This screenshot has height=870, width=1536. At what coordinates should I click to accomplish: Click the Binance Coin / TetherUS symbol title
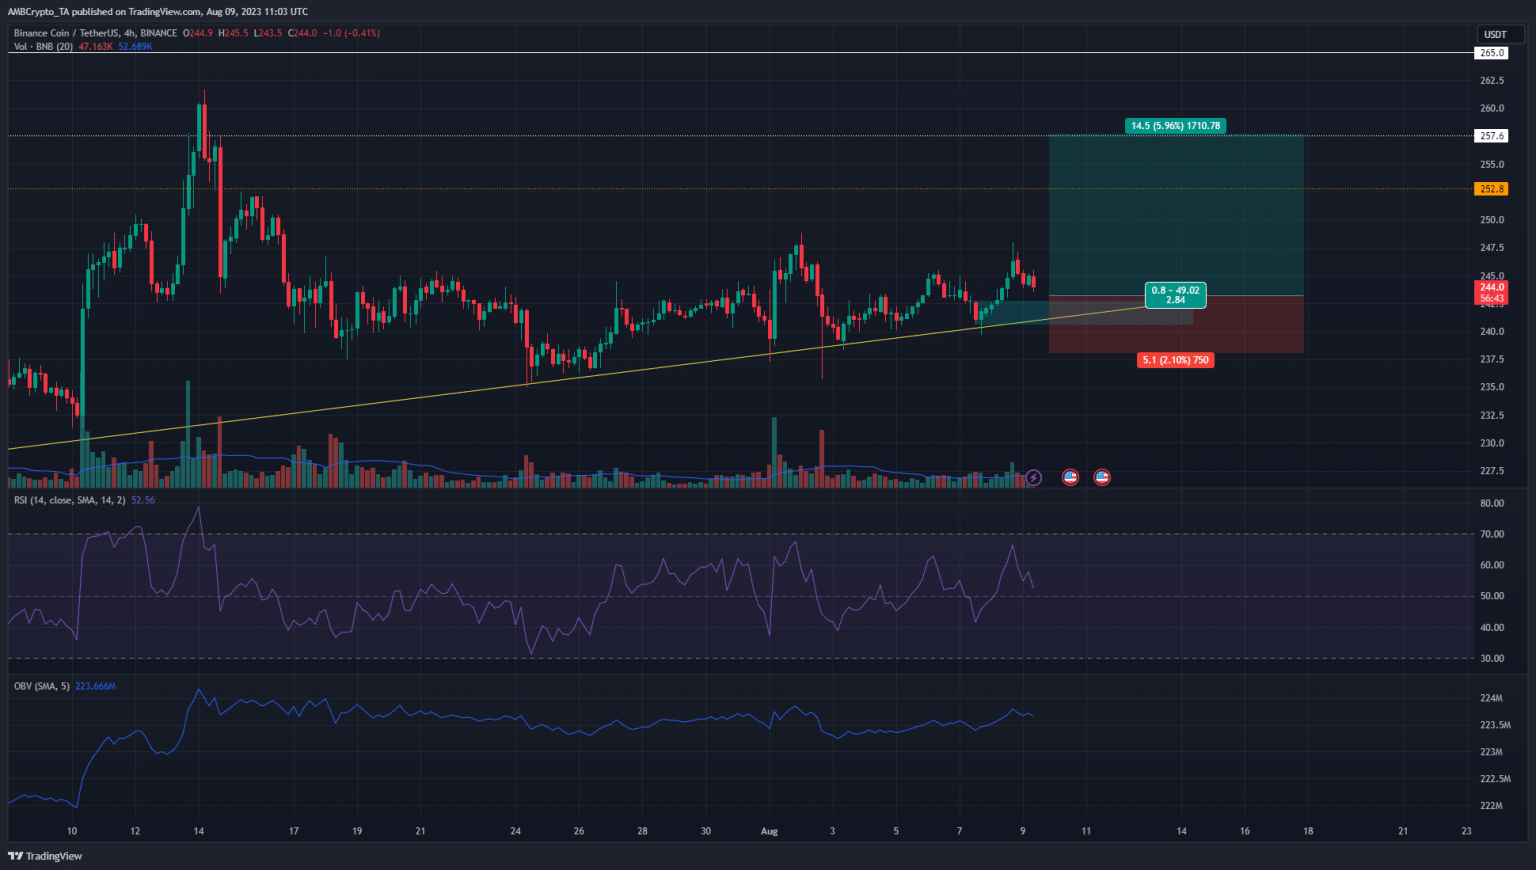click(x=95, y=33)
